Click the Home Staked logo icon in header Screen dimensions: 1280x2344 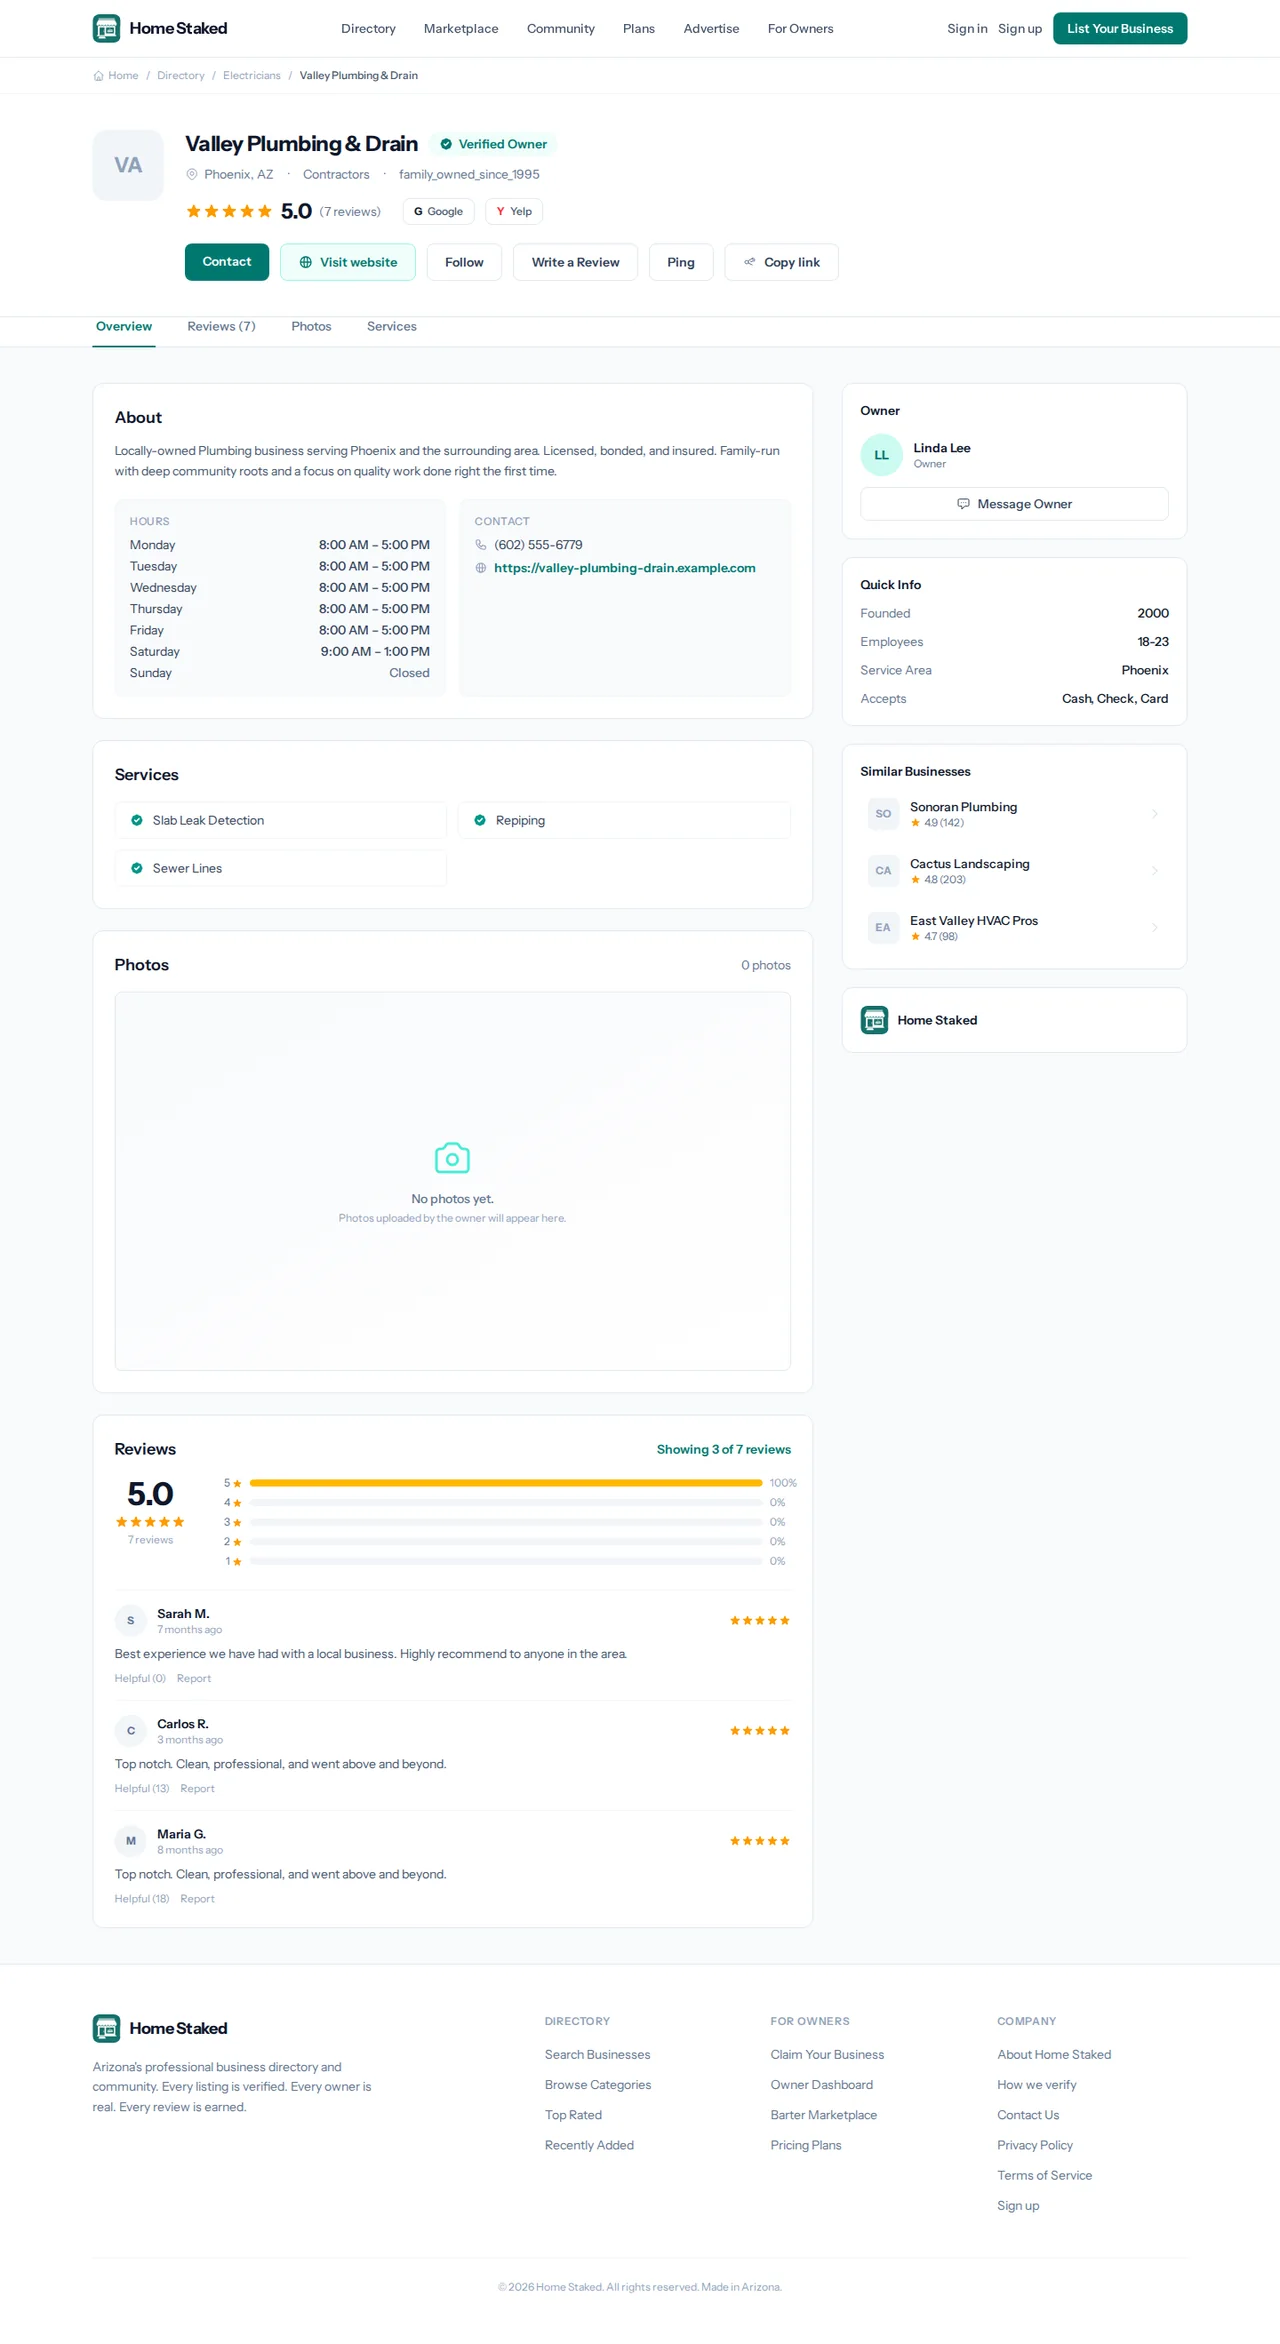(106, 28)
